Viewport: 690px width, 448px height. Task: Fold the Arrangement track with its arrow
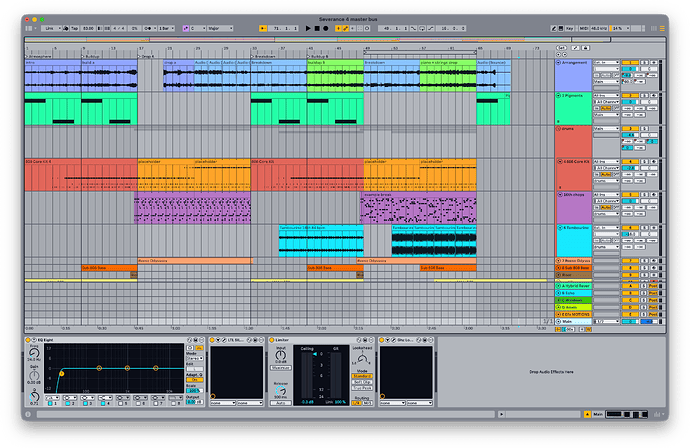coord(558,62)
